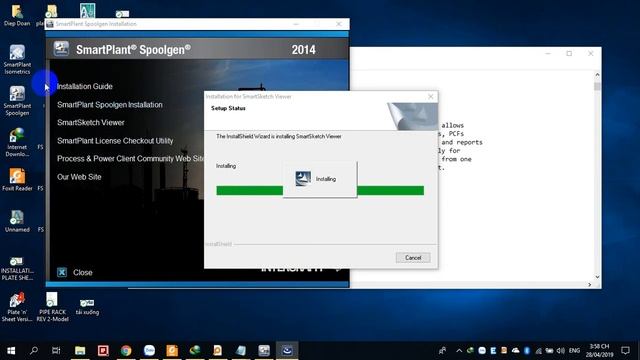The height and width of the screenshot is (360, 640).
Task: Select the SmartSketch Viewer option
Action: click(91, 122)
